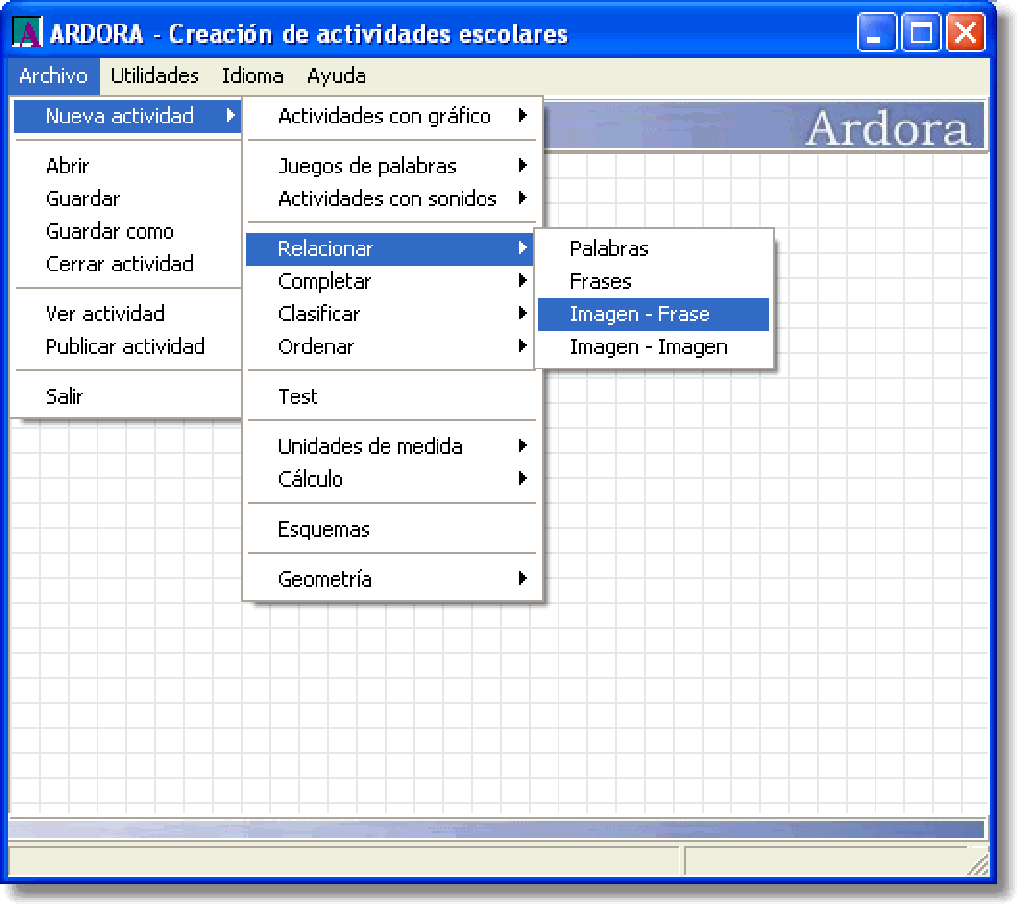Open the Ayuda menu
The width and height of the screenshot is (1020, 907).
(336, 76)
